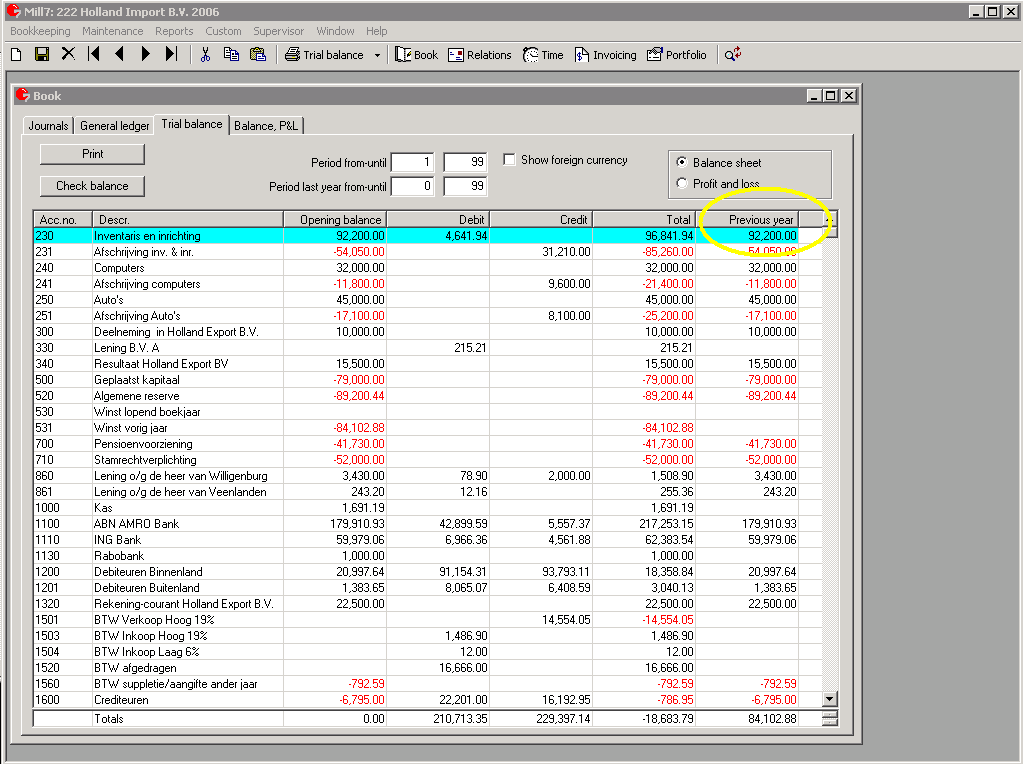Viewport: 1023px width, 764px height.
Task: Open the Custom menu
Action: point(223,31)
